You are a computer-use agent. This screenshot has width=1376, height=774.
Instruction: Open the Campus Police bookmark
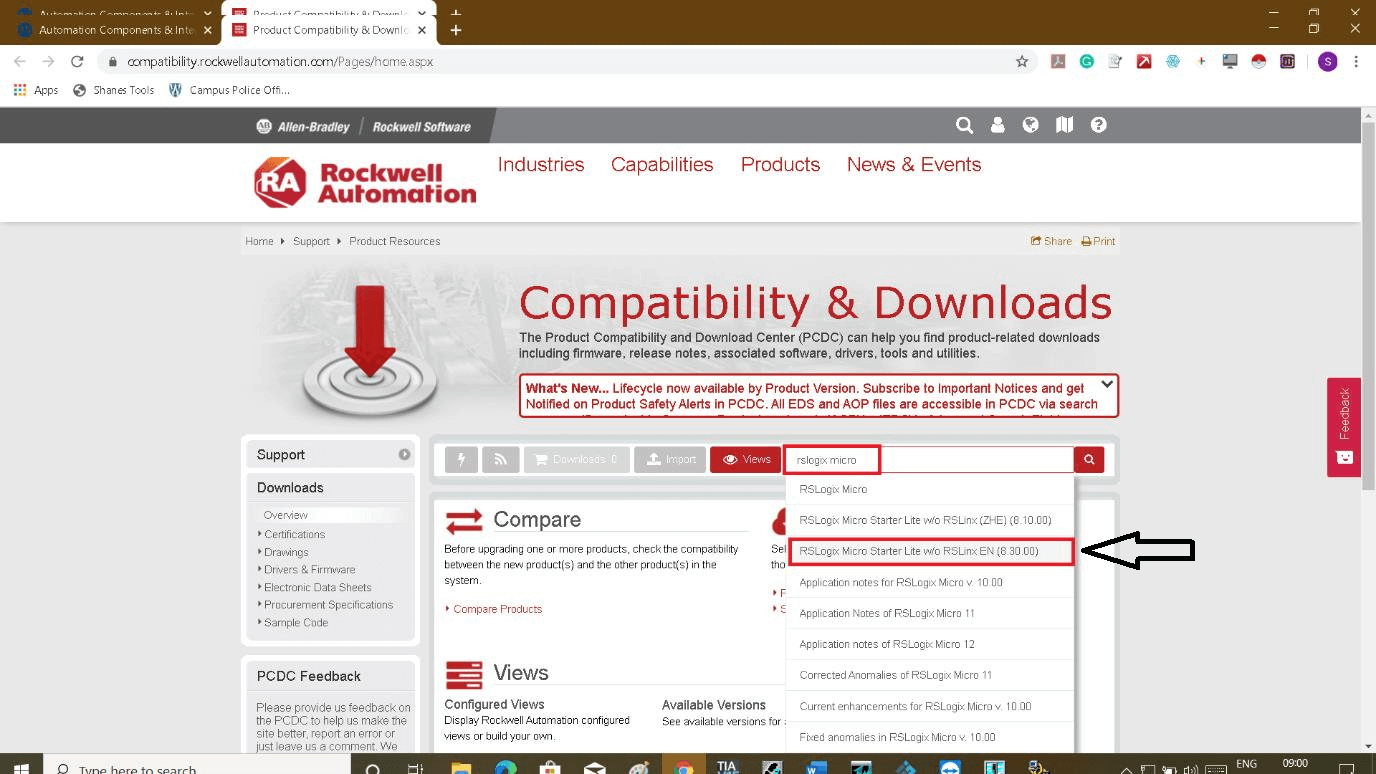tap(229, 90)
